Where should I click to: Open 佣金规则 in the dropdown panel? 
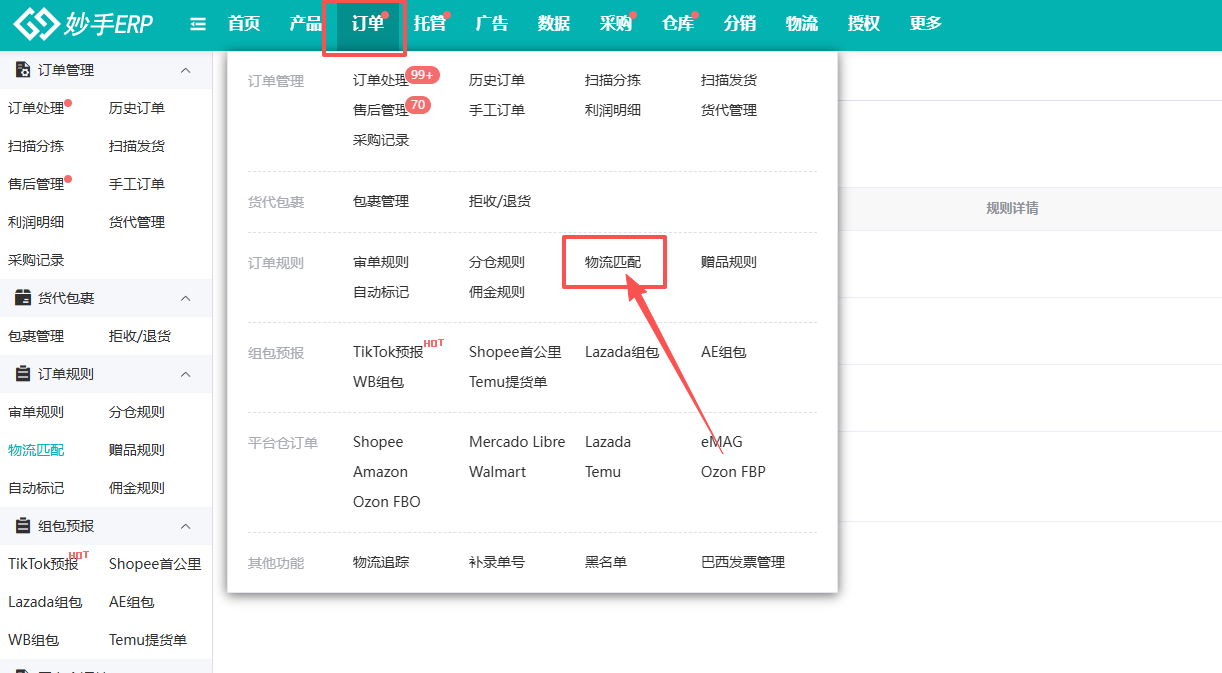[497, 292]
